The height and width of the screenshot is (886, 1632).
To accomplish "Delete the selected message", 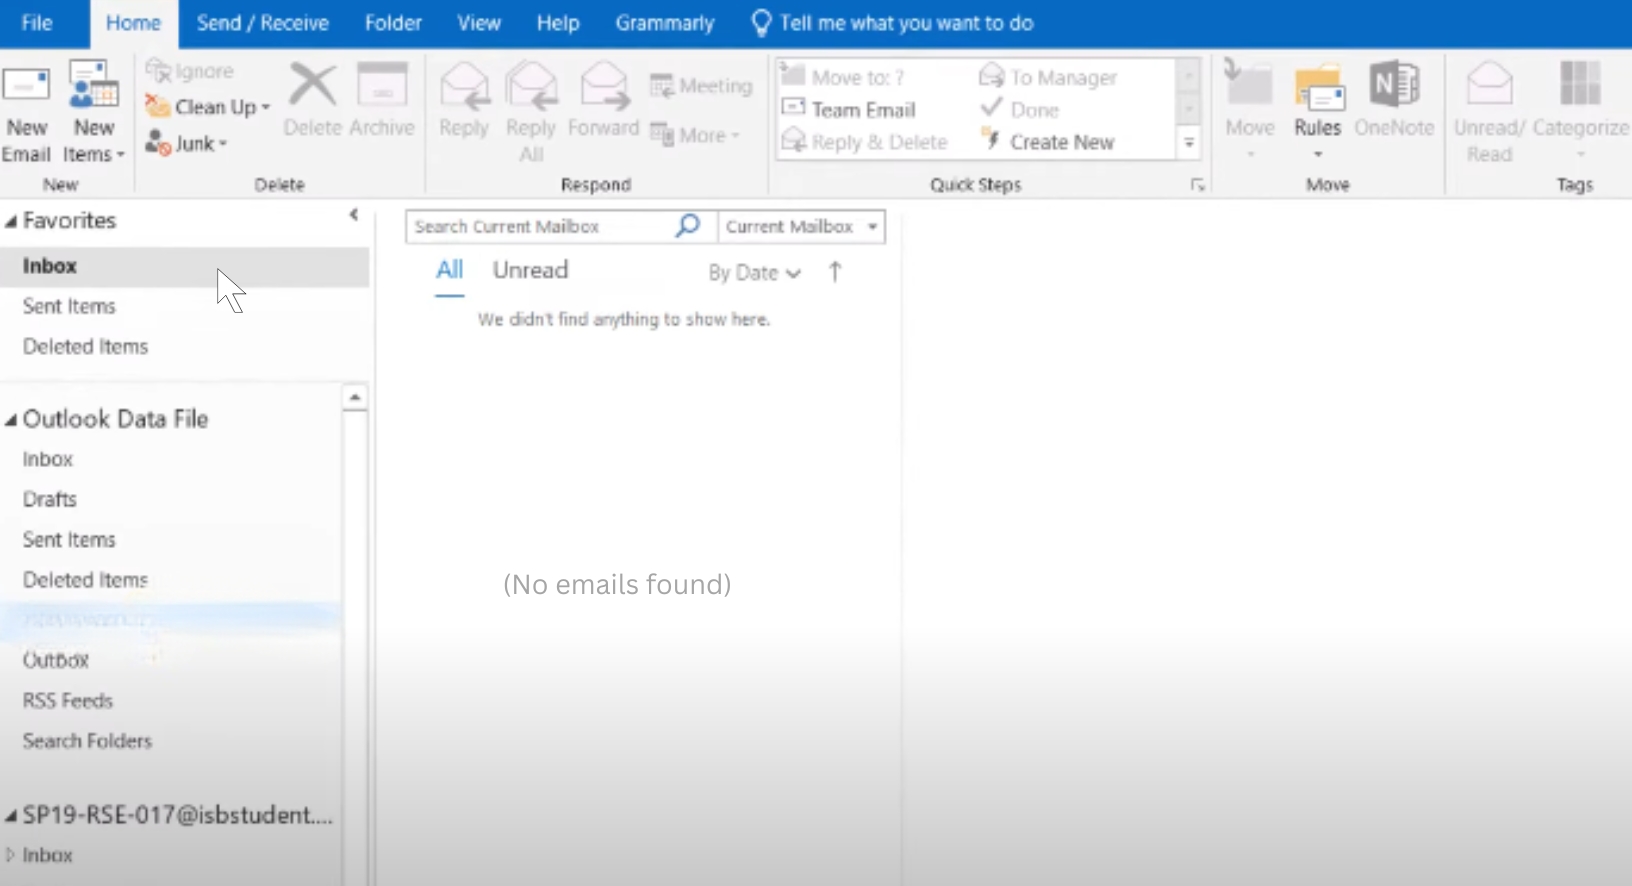I will tap(313, 100).
